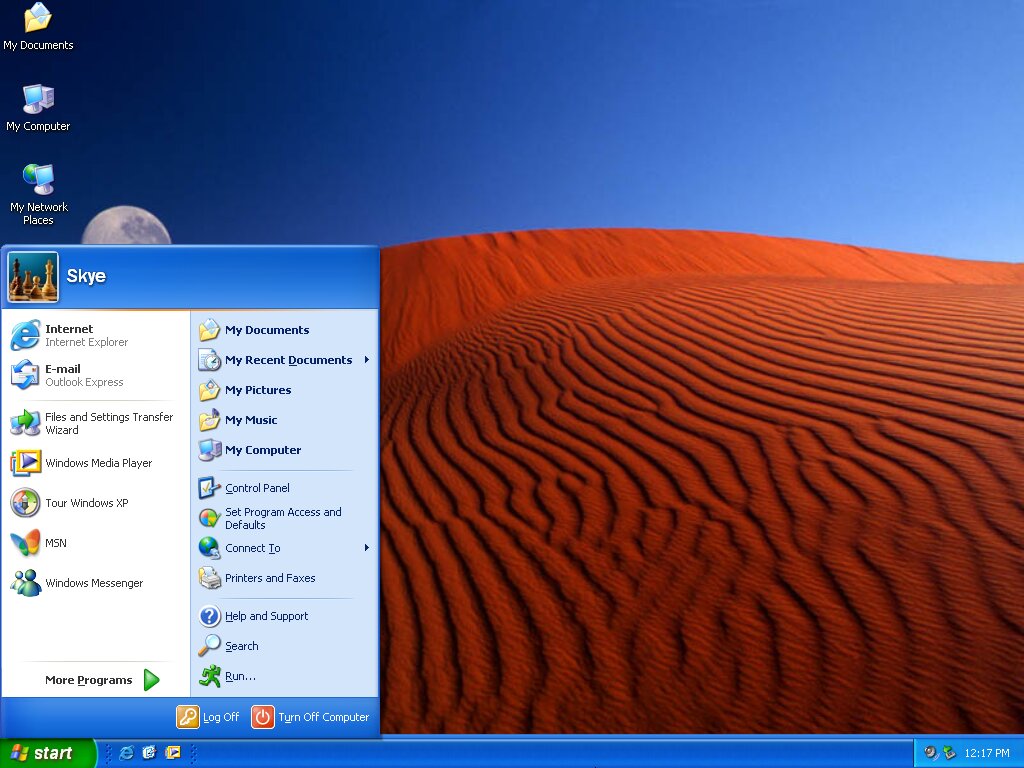Open Help and Support
This screenshot has width=1024, height=768.
click(285, 616)
